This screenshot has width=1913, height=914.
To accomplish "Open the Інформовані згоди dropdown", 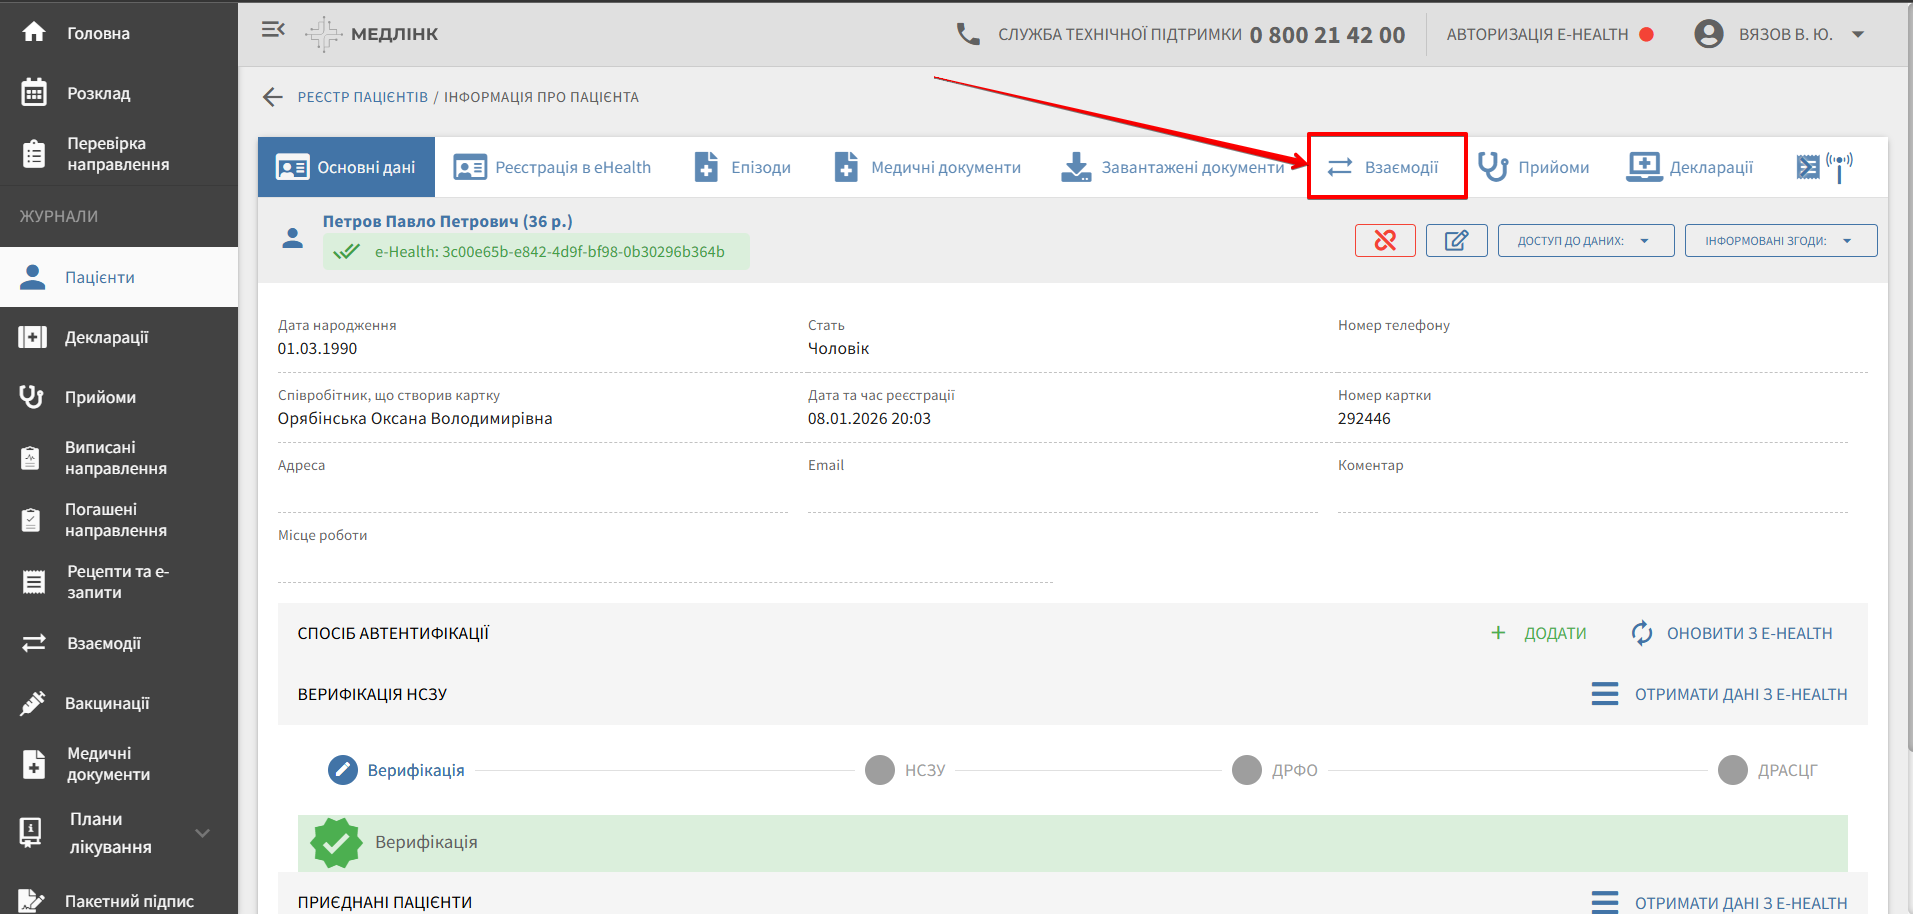I will [1780, 241].
